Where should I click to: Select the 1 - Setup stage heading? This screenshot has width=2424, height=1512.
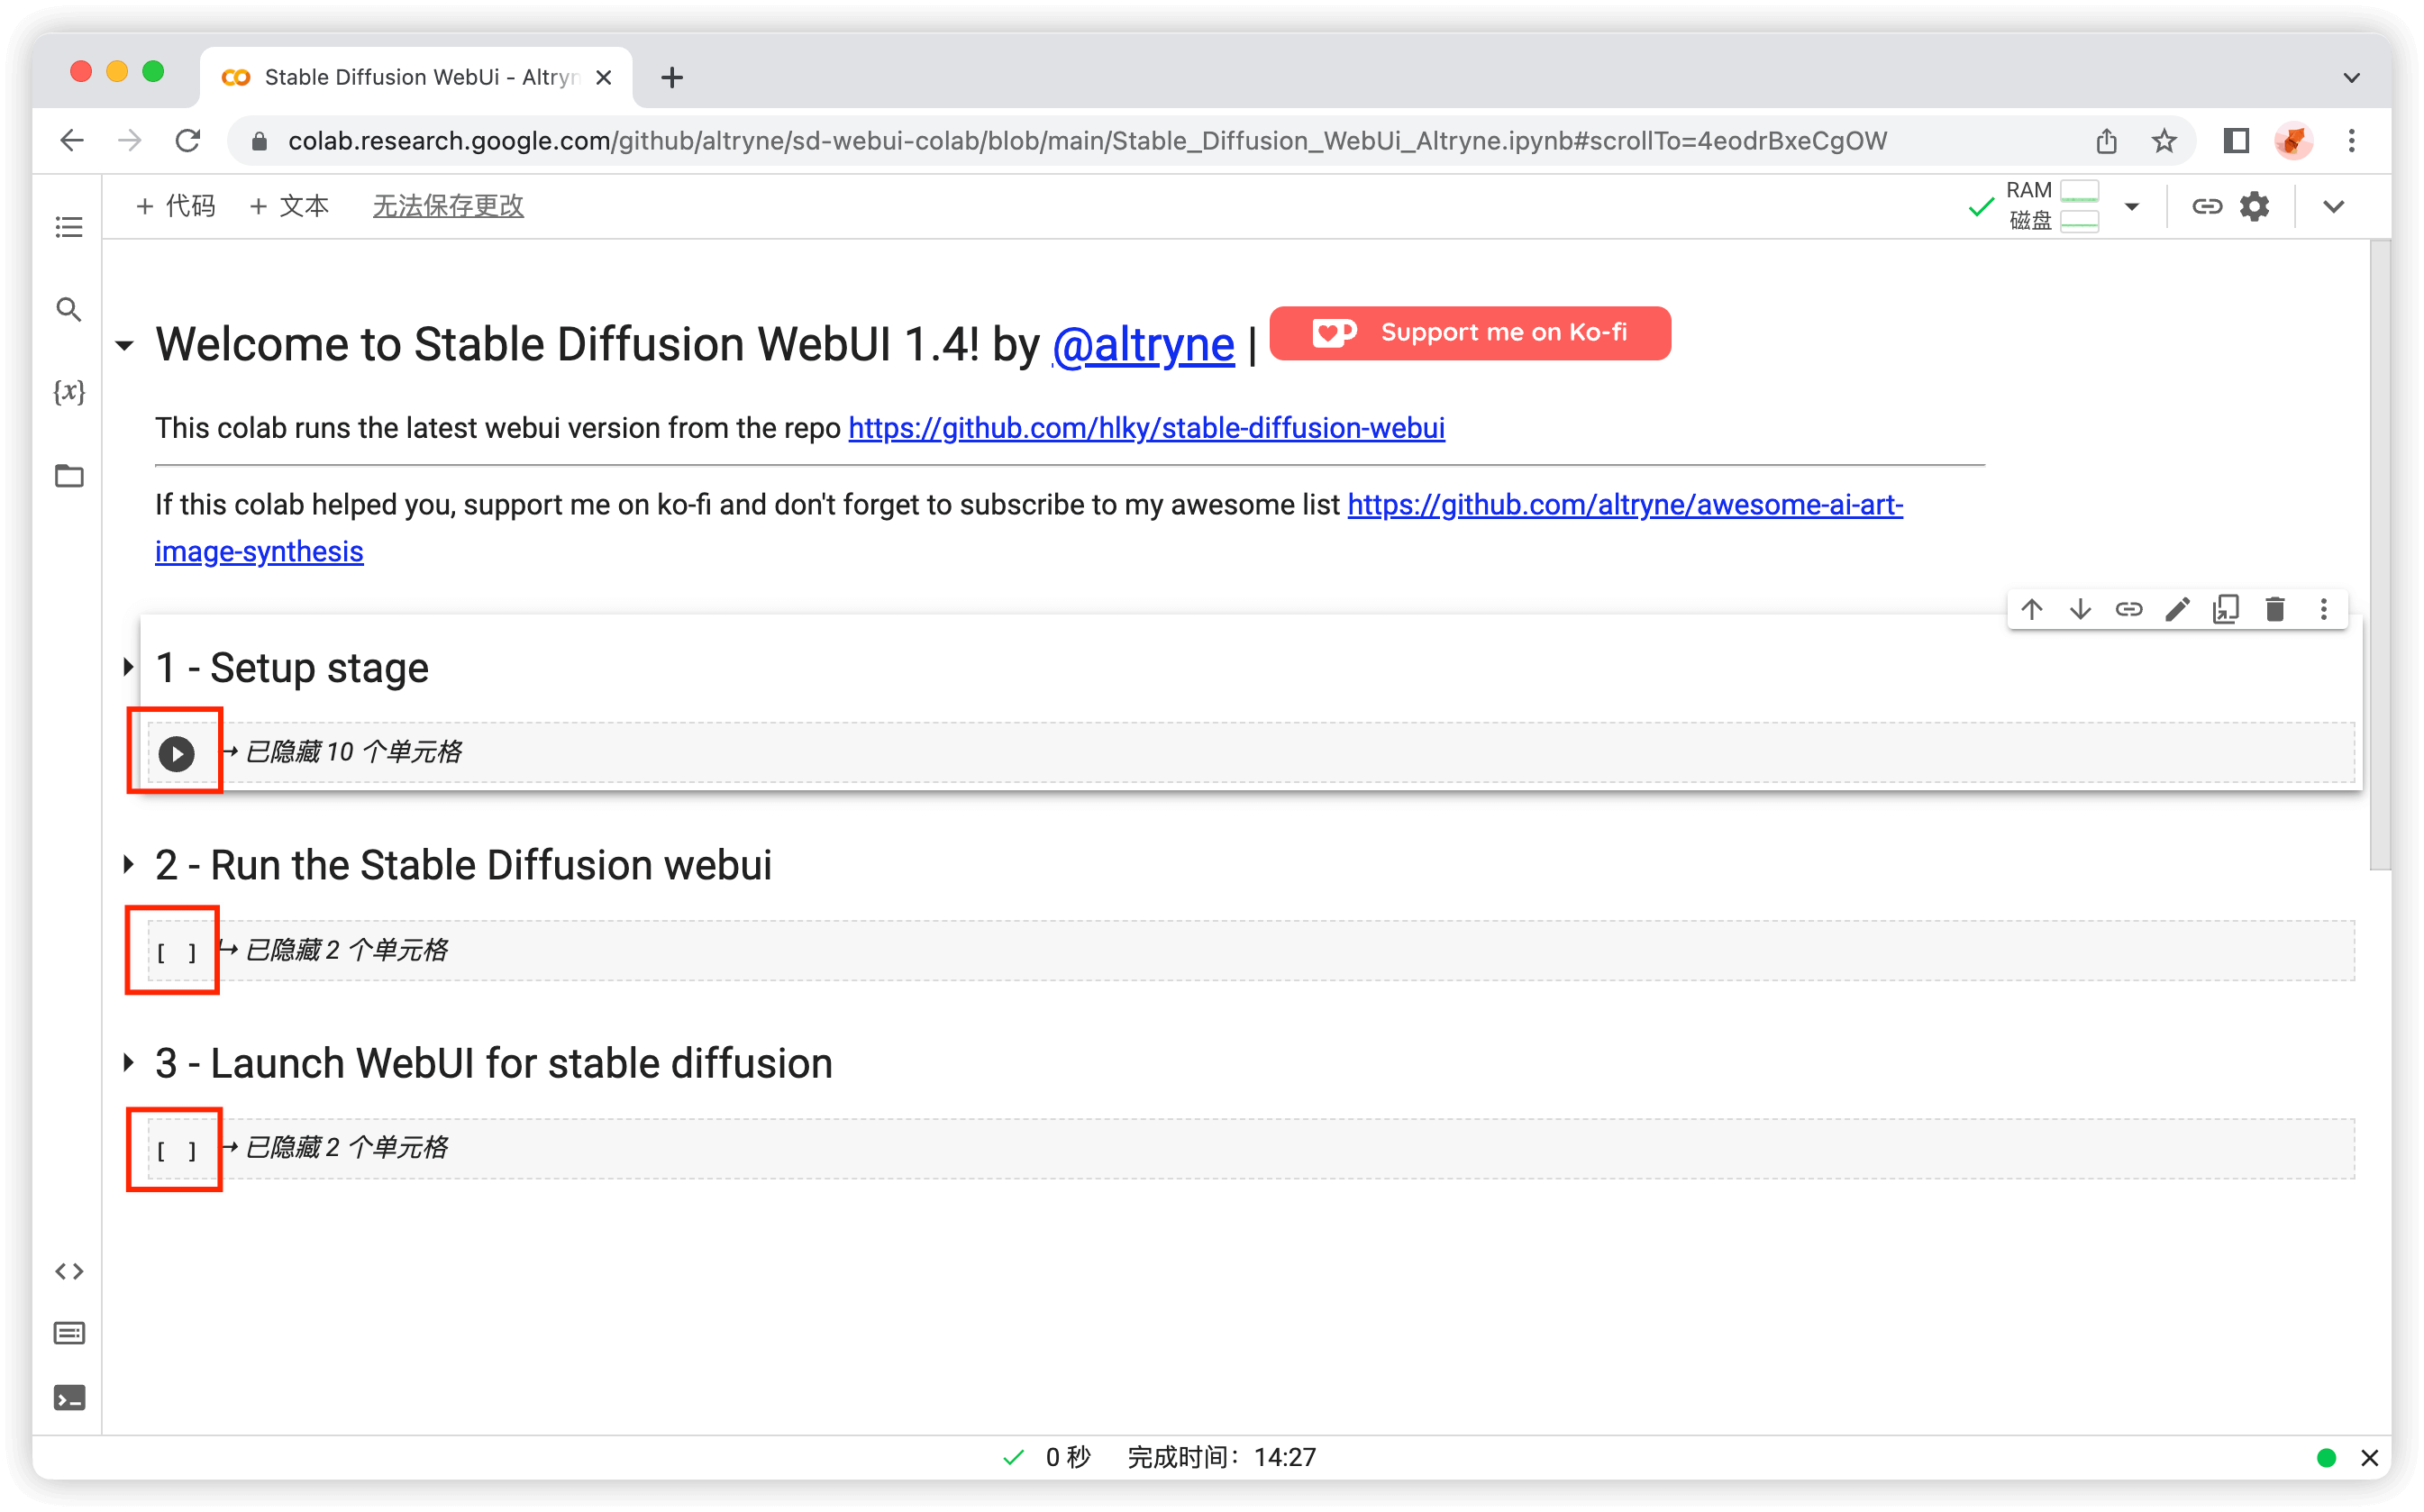point(292,667)
